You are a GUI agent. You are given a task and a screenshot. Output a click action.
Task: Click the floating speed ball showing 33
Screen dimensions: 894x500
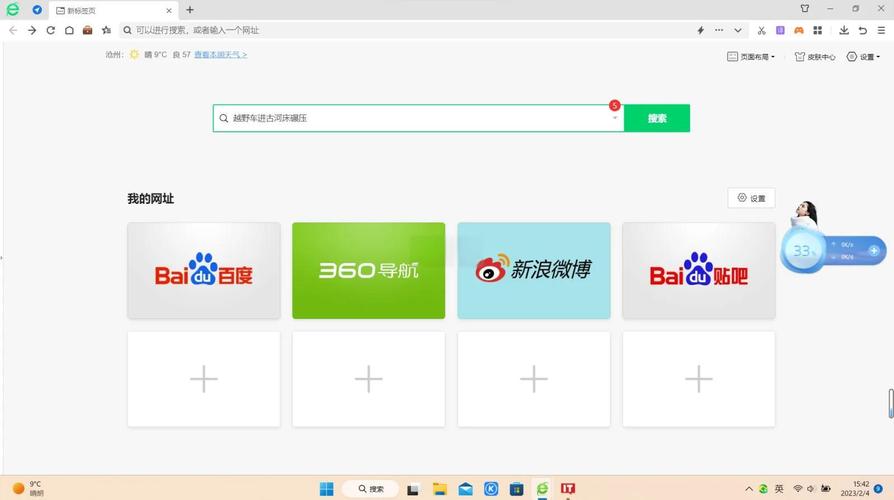click(803, 250)
